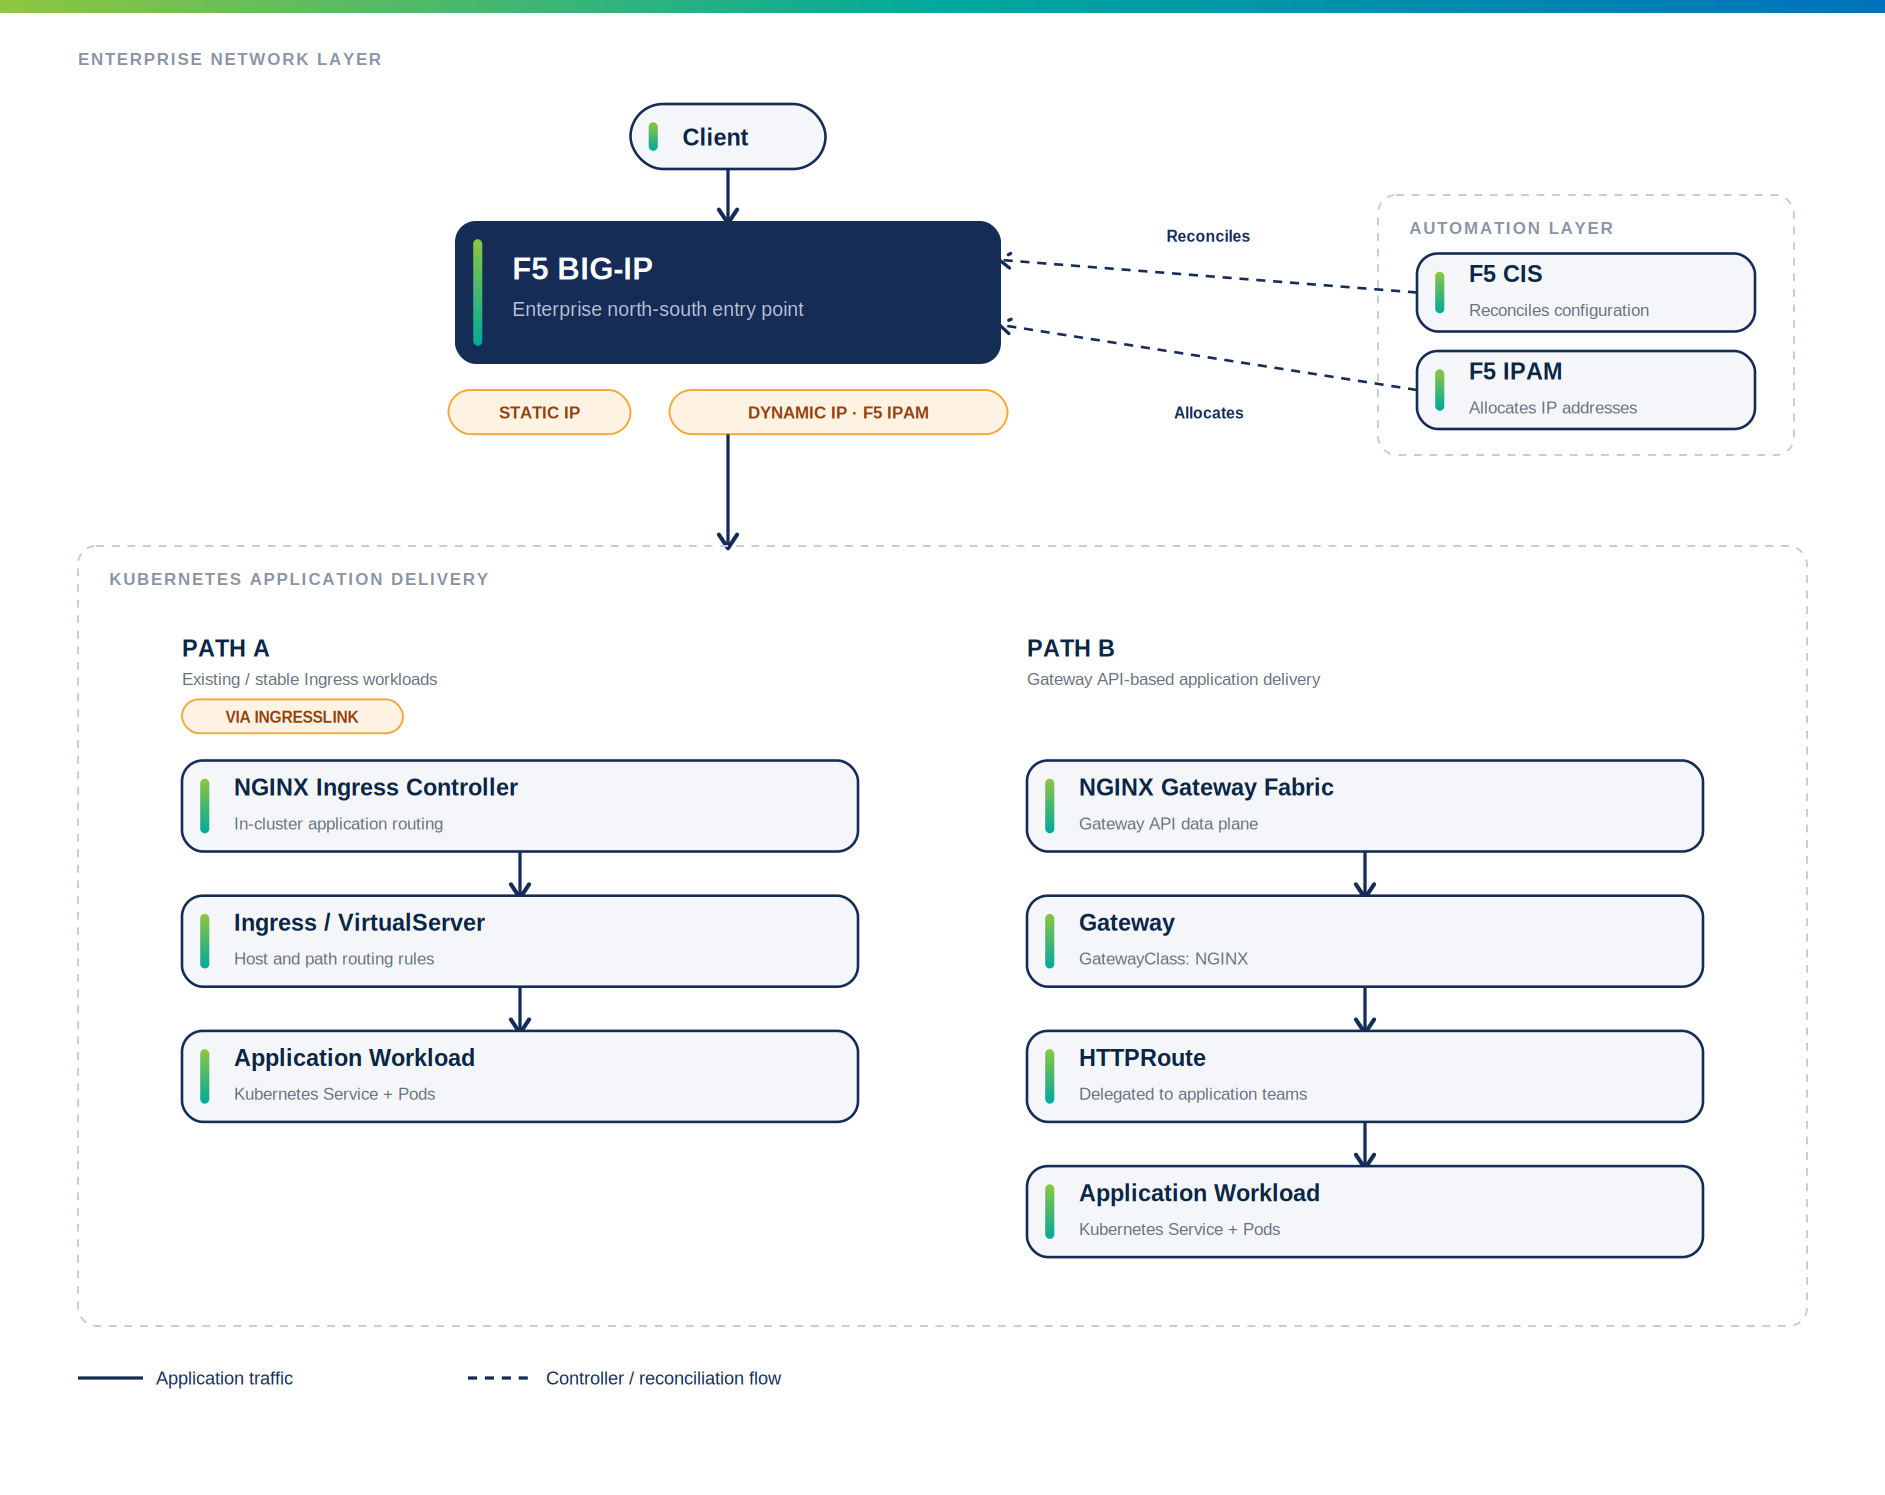The width and height of the screenshot is (1885, 1495).
Task: Click 'KUBERNETES APPLICATION DELIVERY' heading
Action: coord(299,579)
